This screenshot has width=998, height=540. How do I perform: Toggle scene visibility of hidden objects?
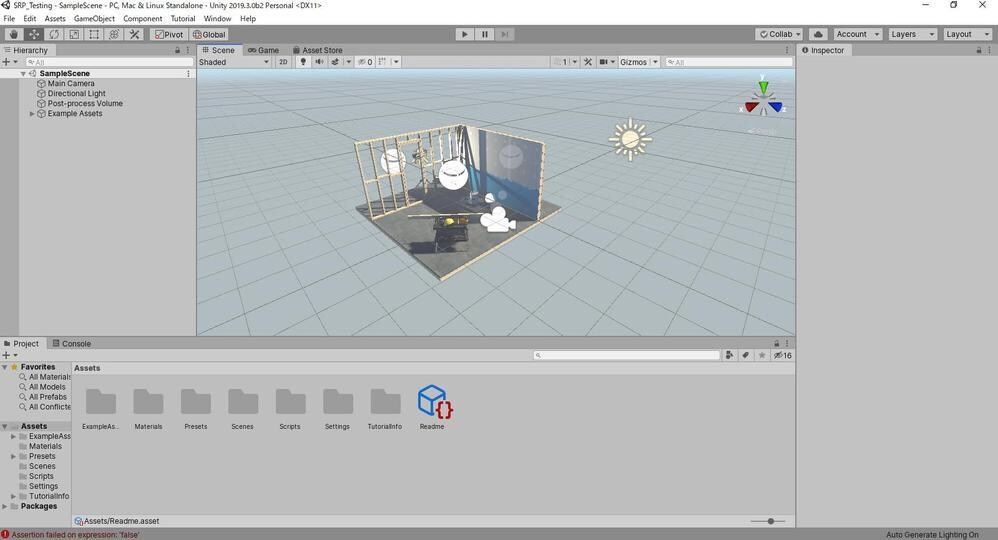[365, 62]
